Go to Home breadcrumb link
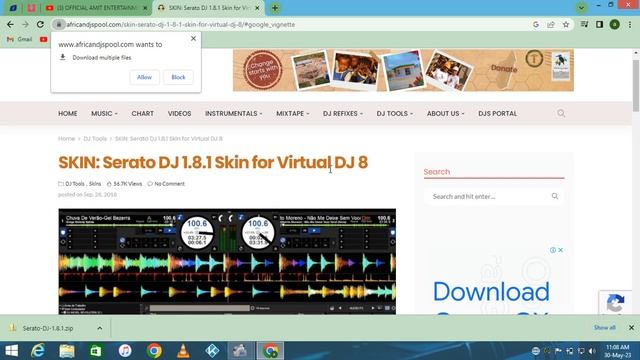The image size is (640, 360). (x=67, y=139)
